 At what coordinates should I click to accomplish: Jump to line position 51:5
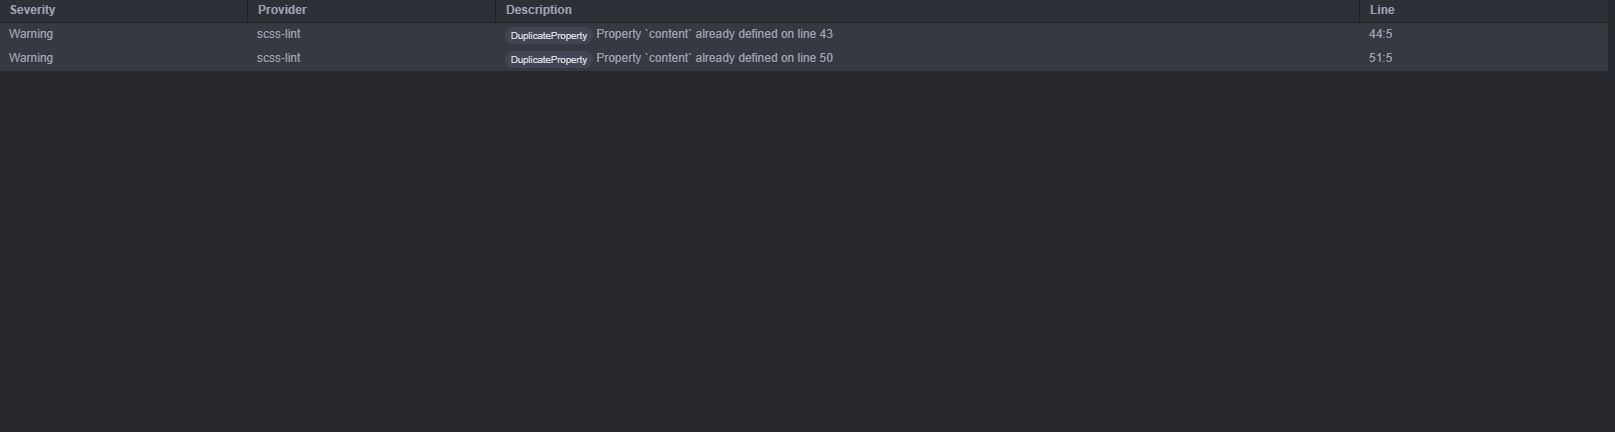click(1380, 58)
